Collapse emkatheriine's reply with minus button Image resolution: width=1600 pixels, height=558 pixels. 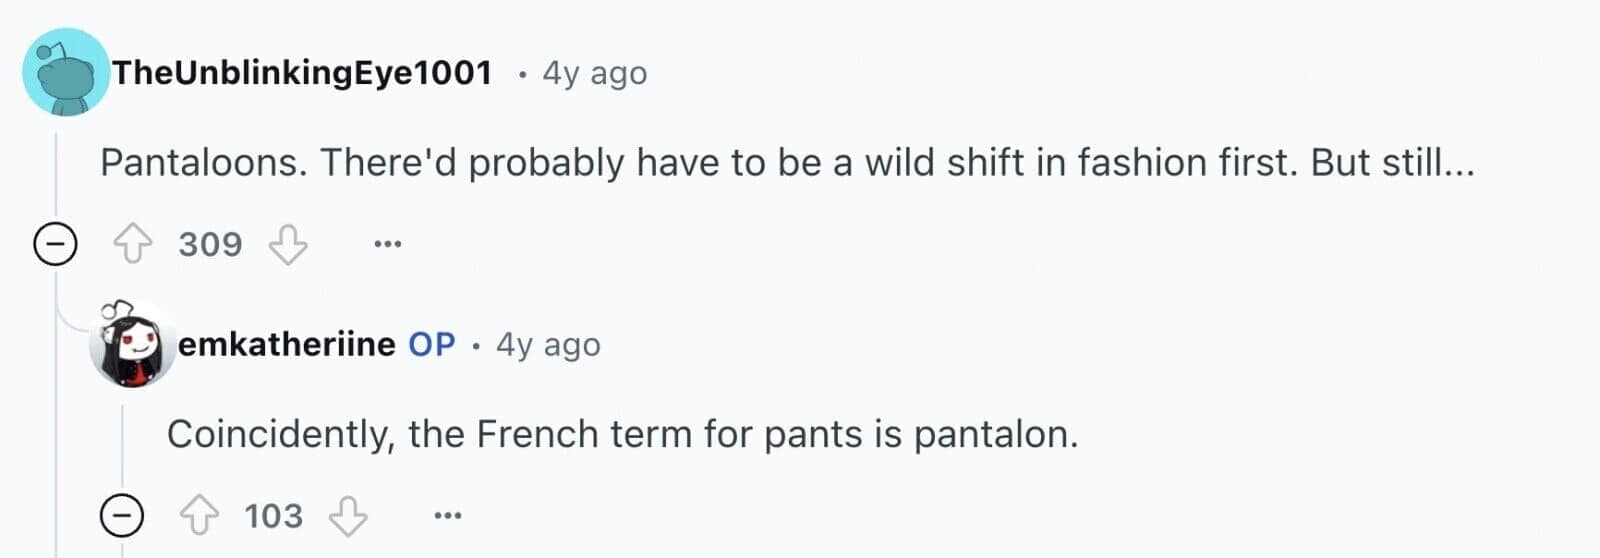(122, 516)
